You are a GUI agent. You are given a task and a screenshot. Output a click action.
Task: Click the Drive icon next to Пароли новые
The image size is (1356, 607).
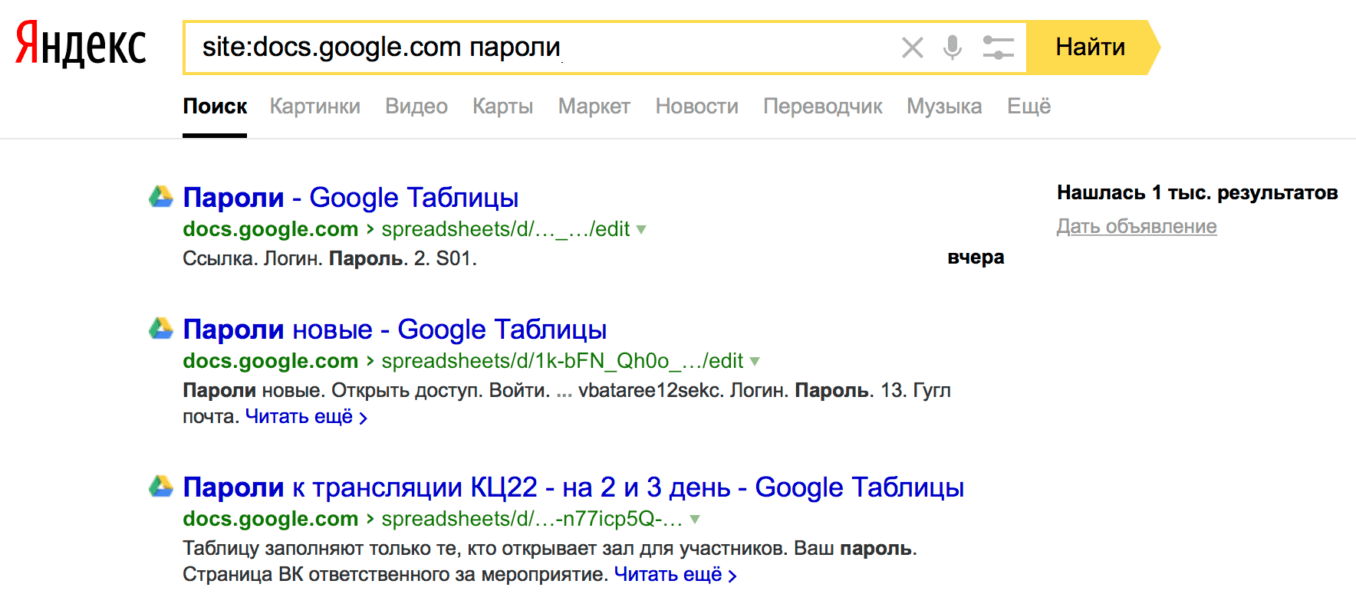click(x=159, y=327)
